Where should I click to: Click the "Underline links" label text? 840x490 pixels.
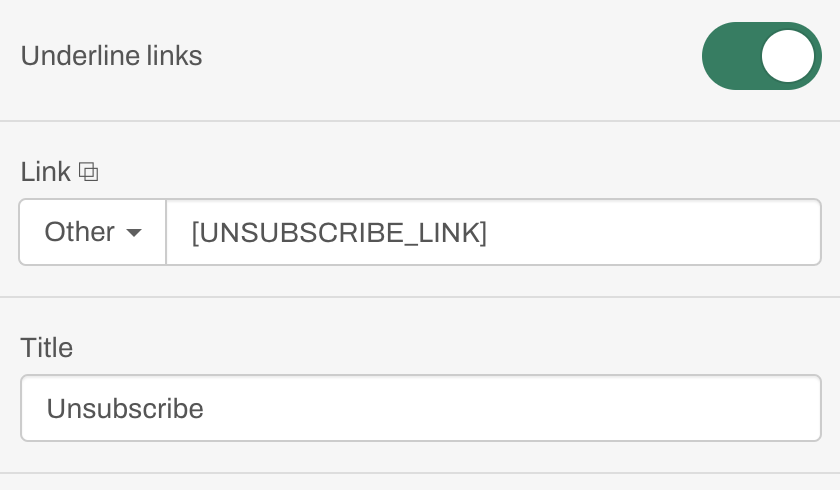(x=111, y=56)
